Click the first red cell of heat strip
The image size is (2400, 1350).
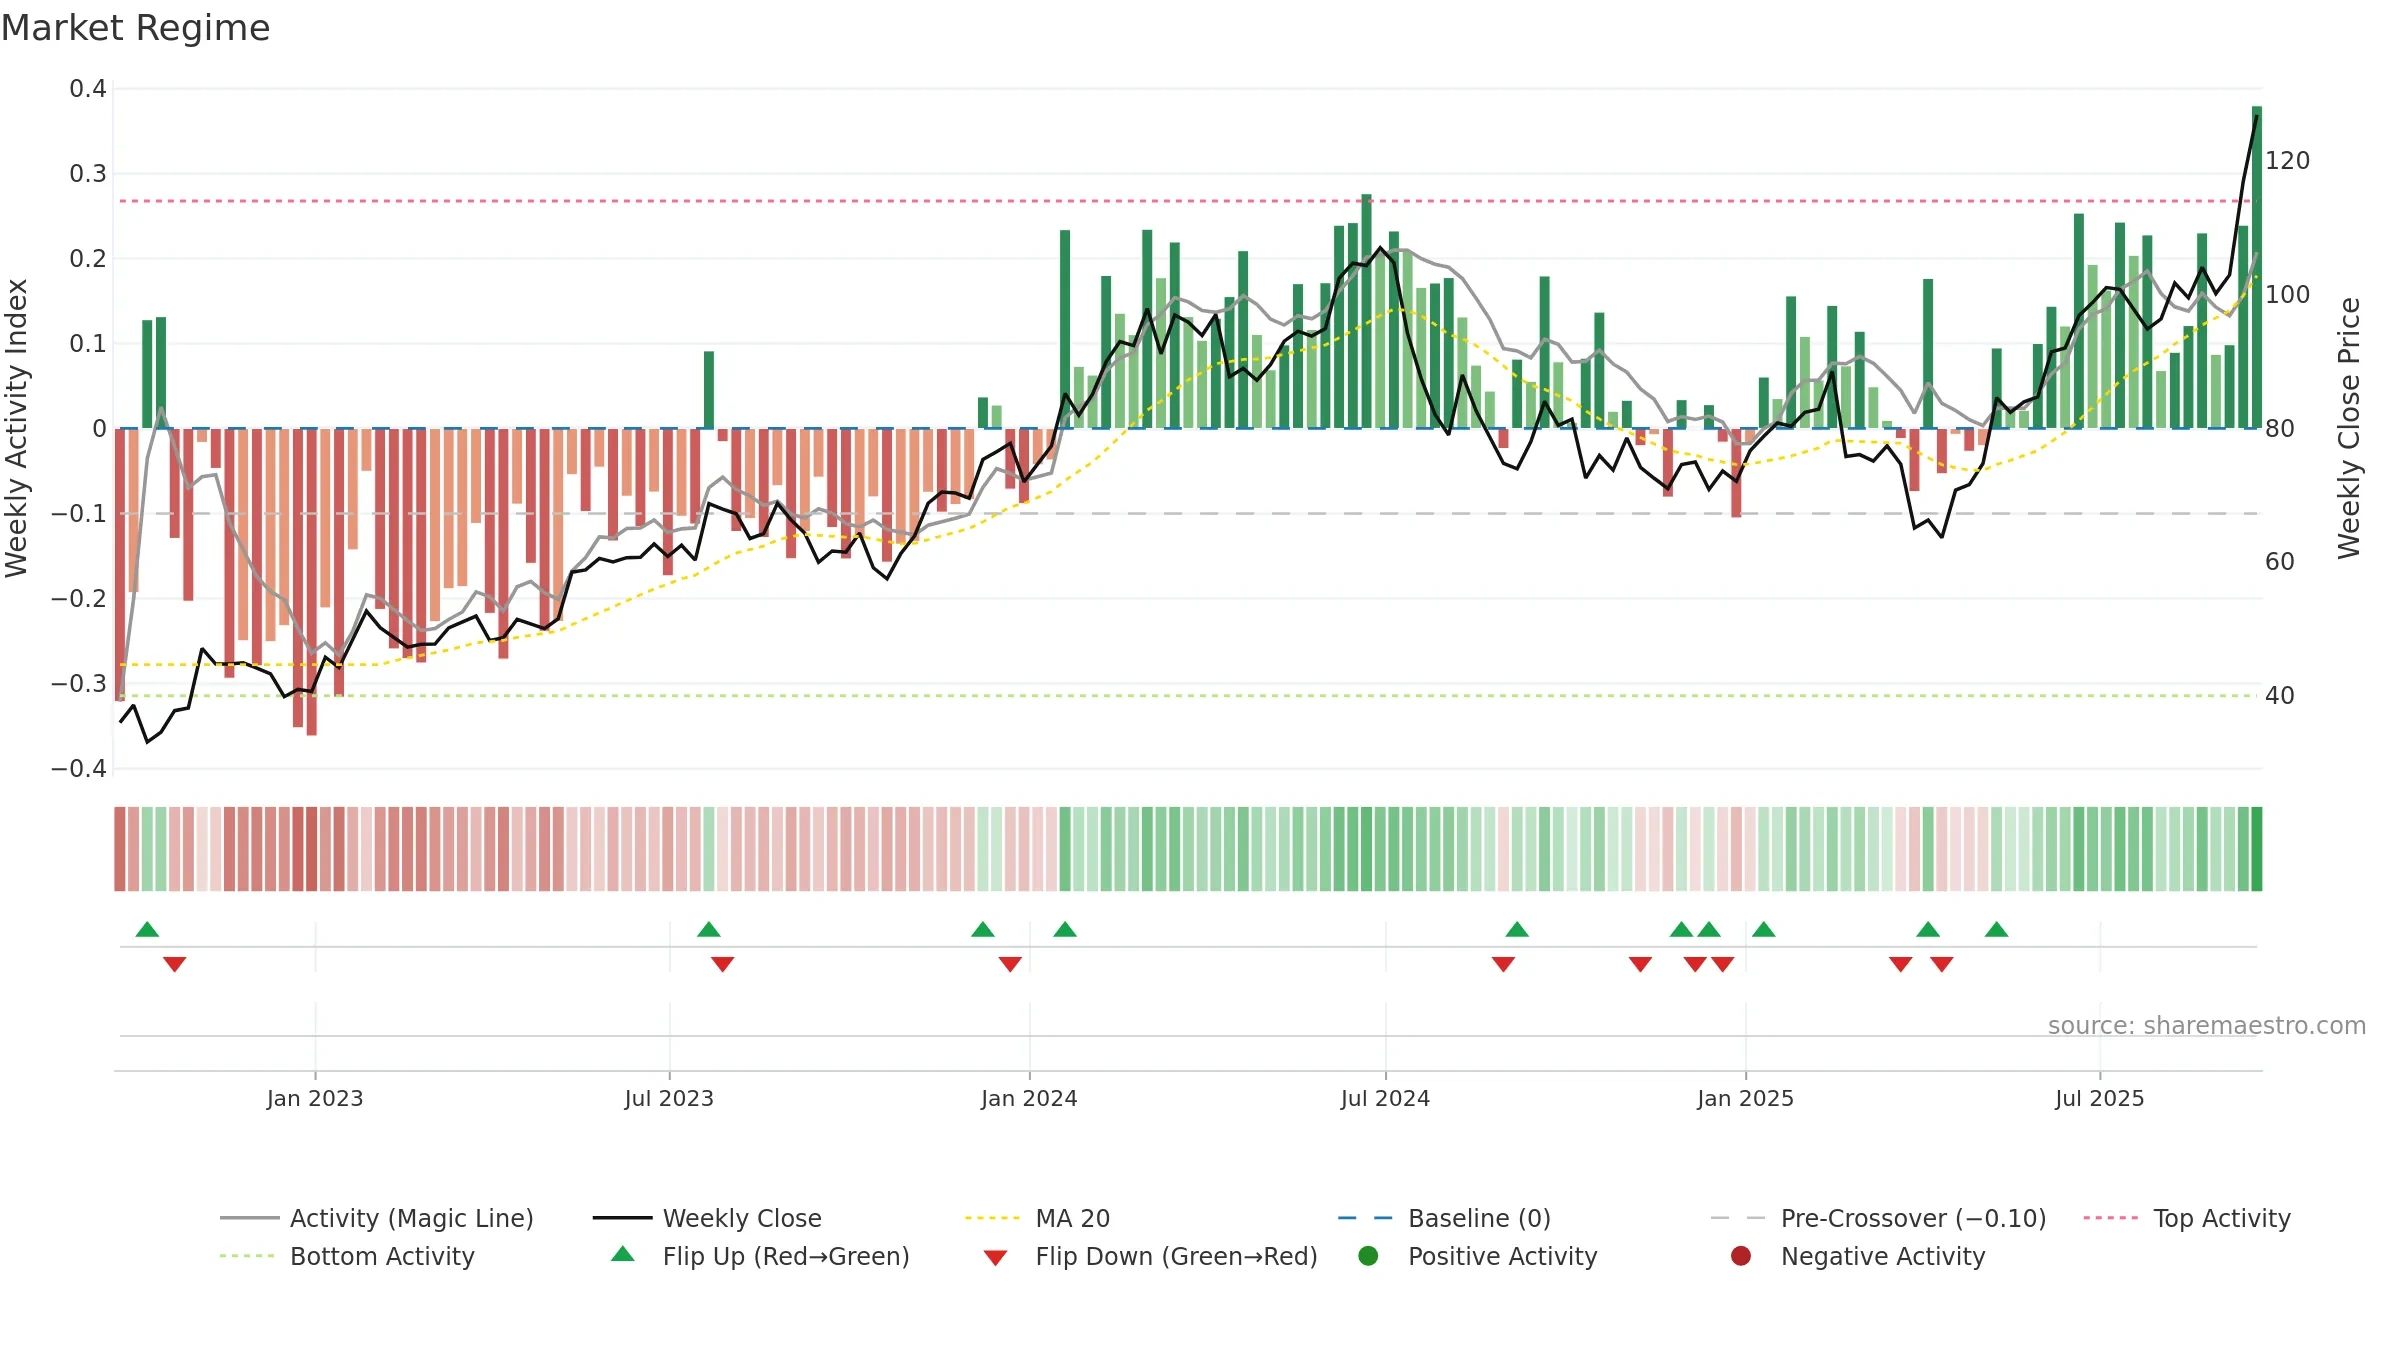[120, 849]
